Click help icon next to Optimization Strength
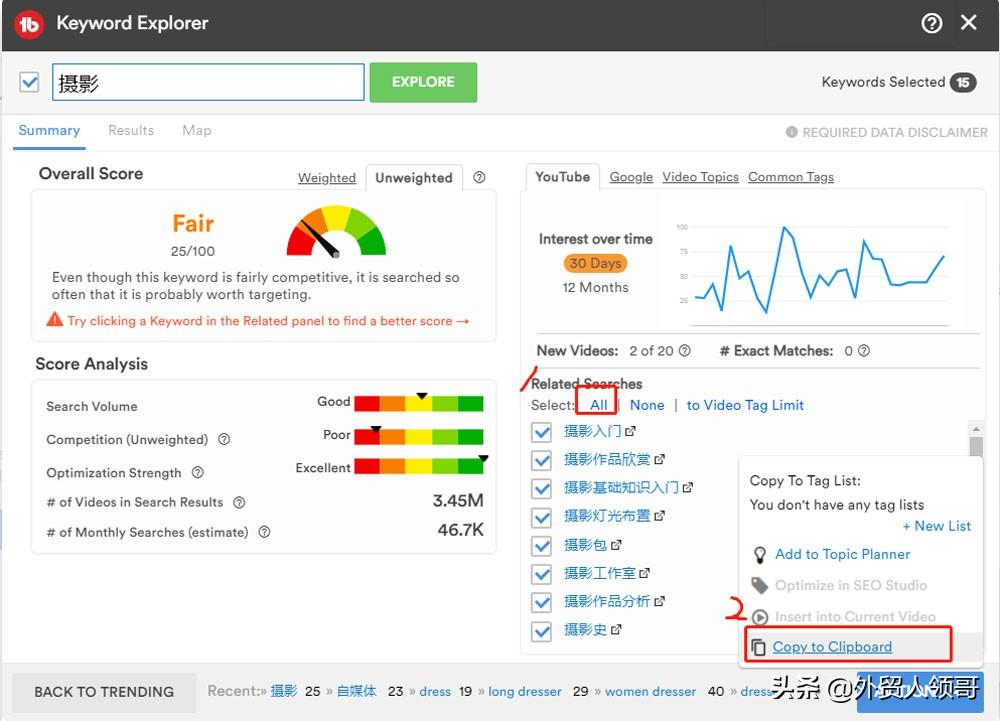Image resolution: width=1000 pixels, height=721 pixels. 198,472
